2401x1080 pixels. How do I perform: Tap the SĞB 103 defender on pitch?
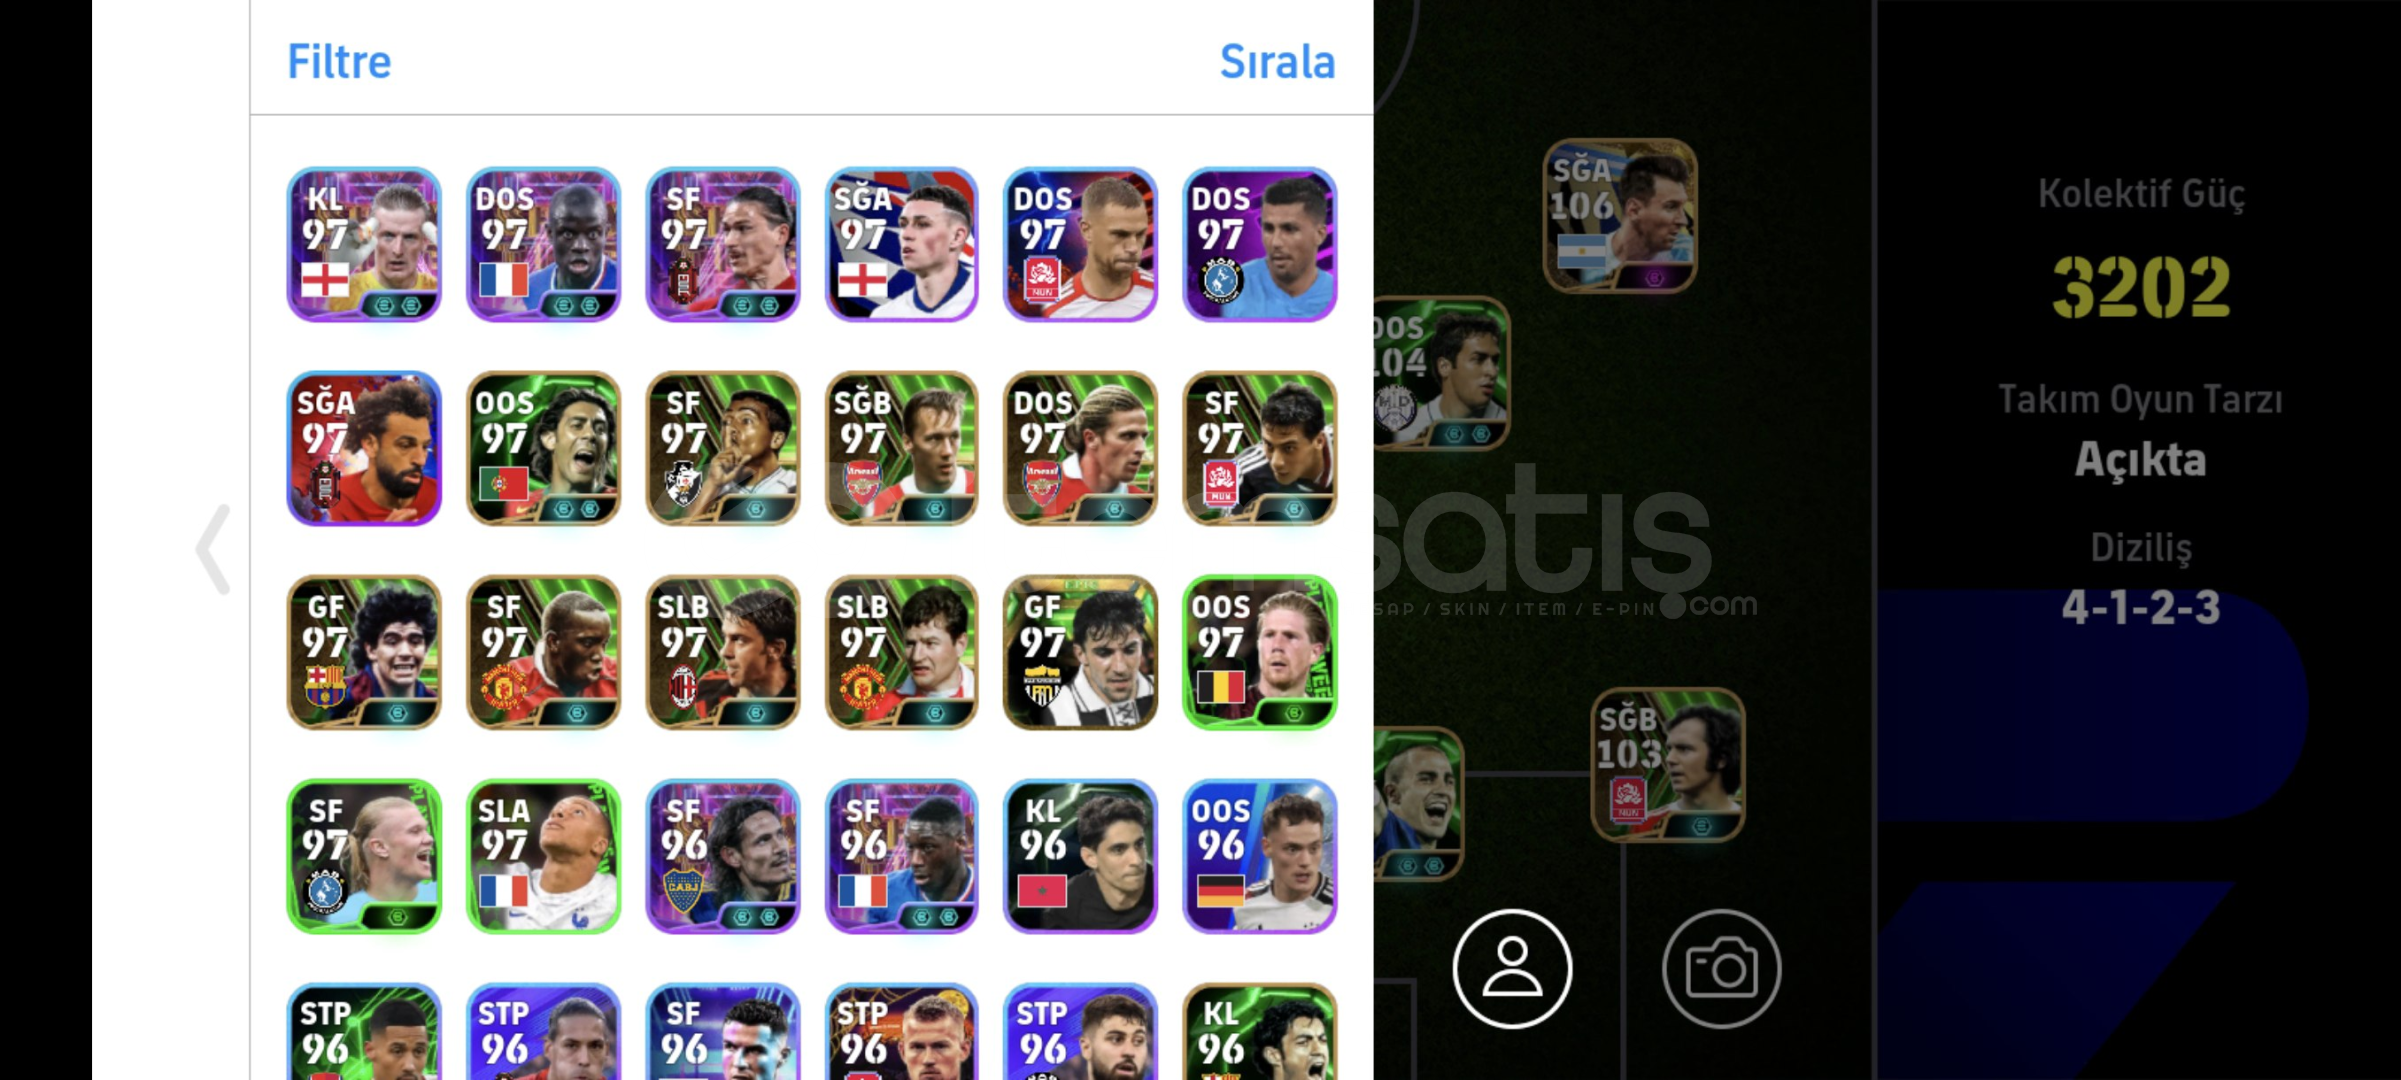(1668, 764)
